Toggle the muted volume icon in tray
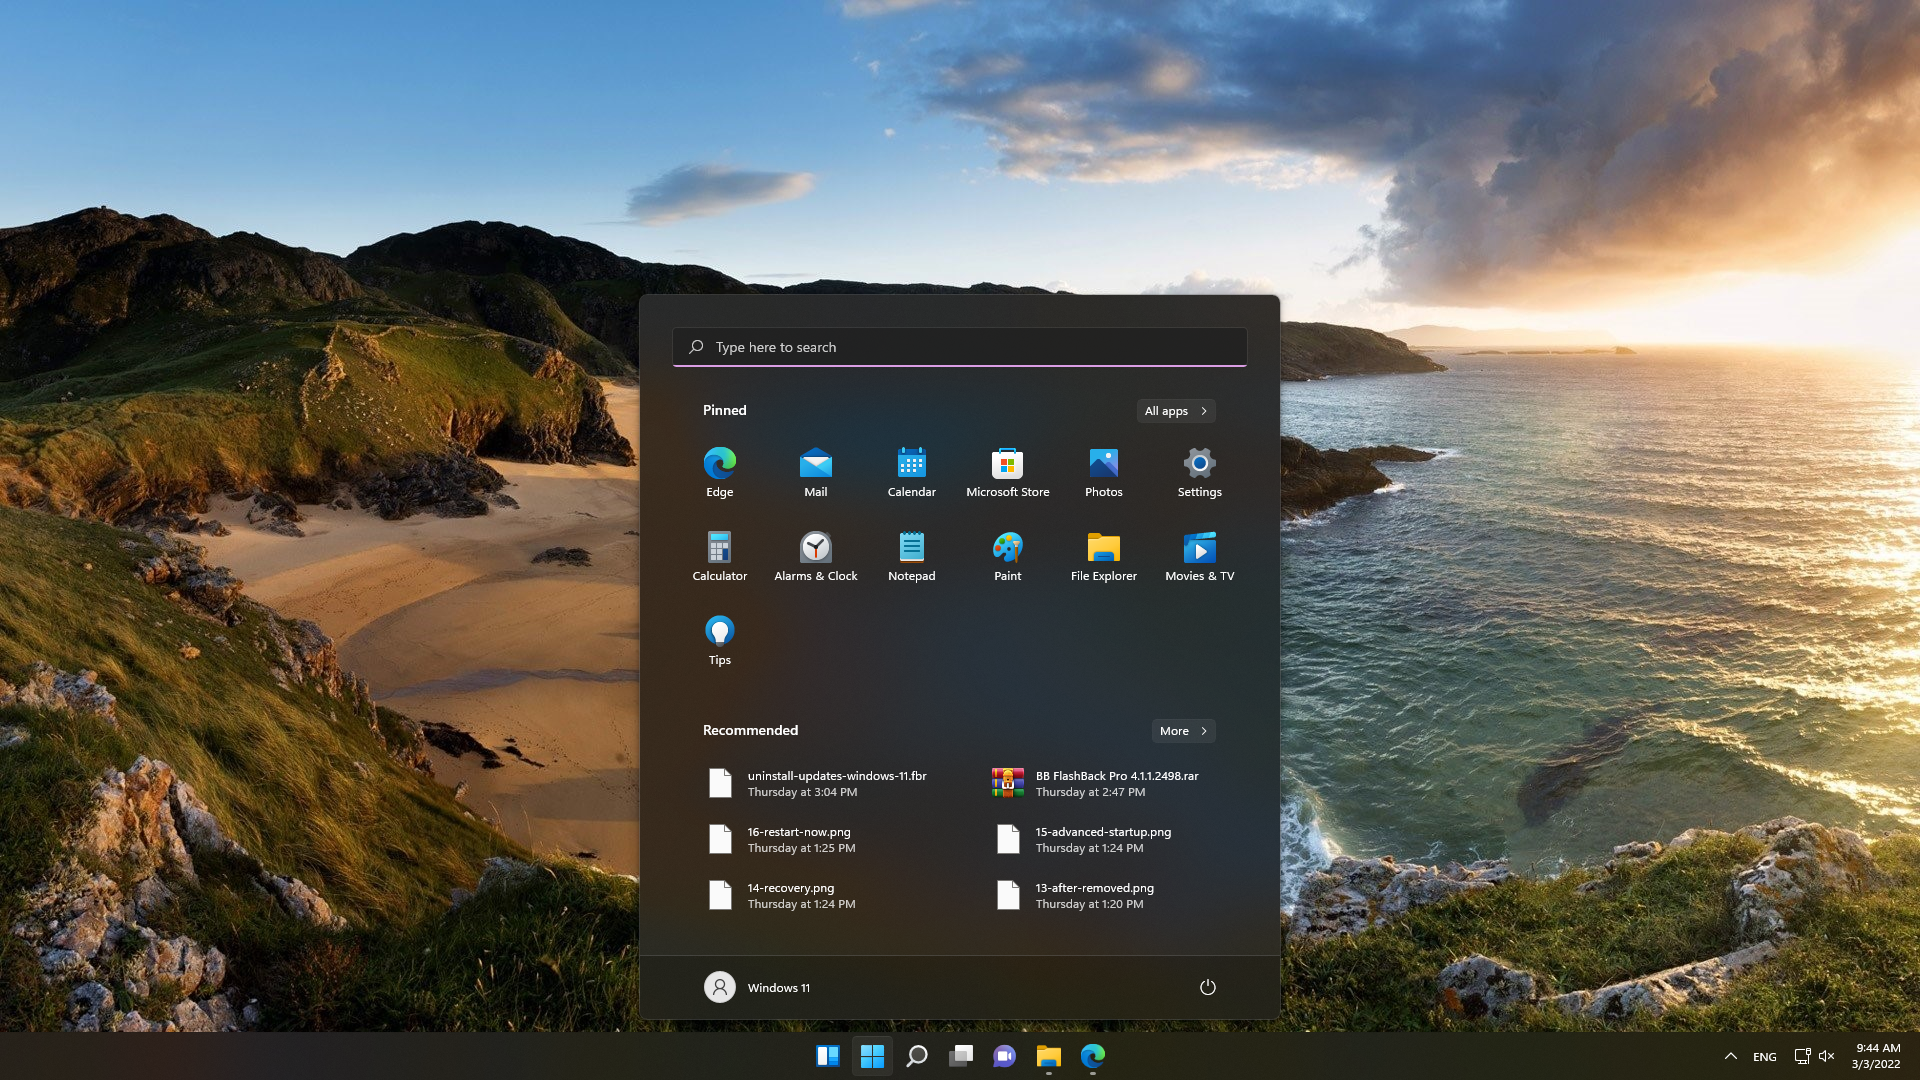This screenshot has width=1920, height=1080. click(1826, 1056)
